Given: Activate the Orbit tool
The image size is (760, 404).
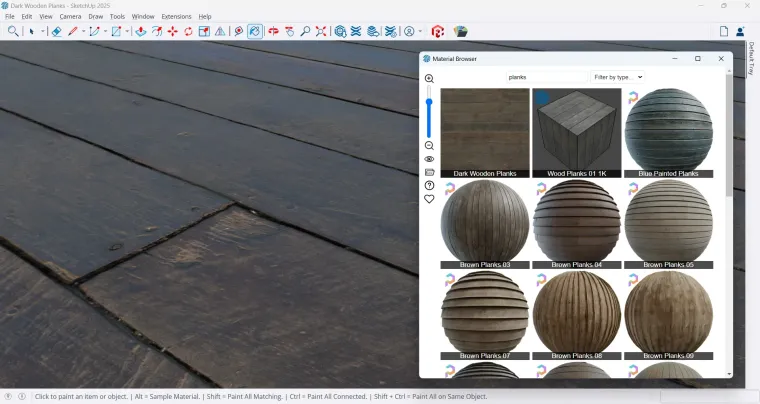Looking at the screenshot, I should pyautogui.click(x=273, y=31).
